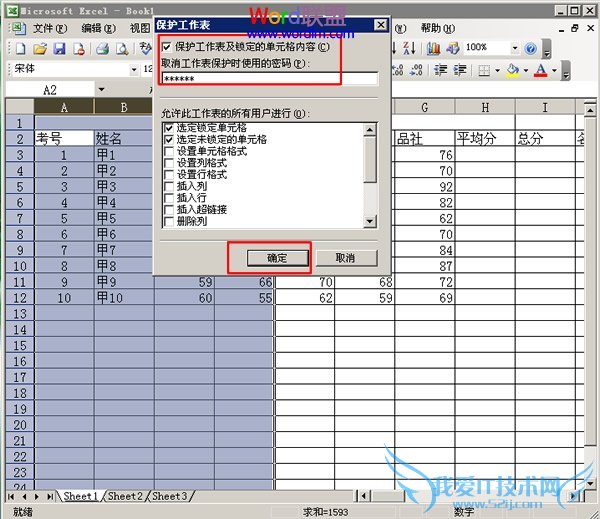Click the Excel workbook icon beside File menu
The width and height of the screenshot is (600, 519).
pos(18,28)
